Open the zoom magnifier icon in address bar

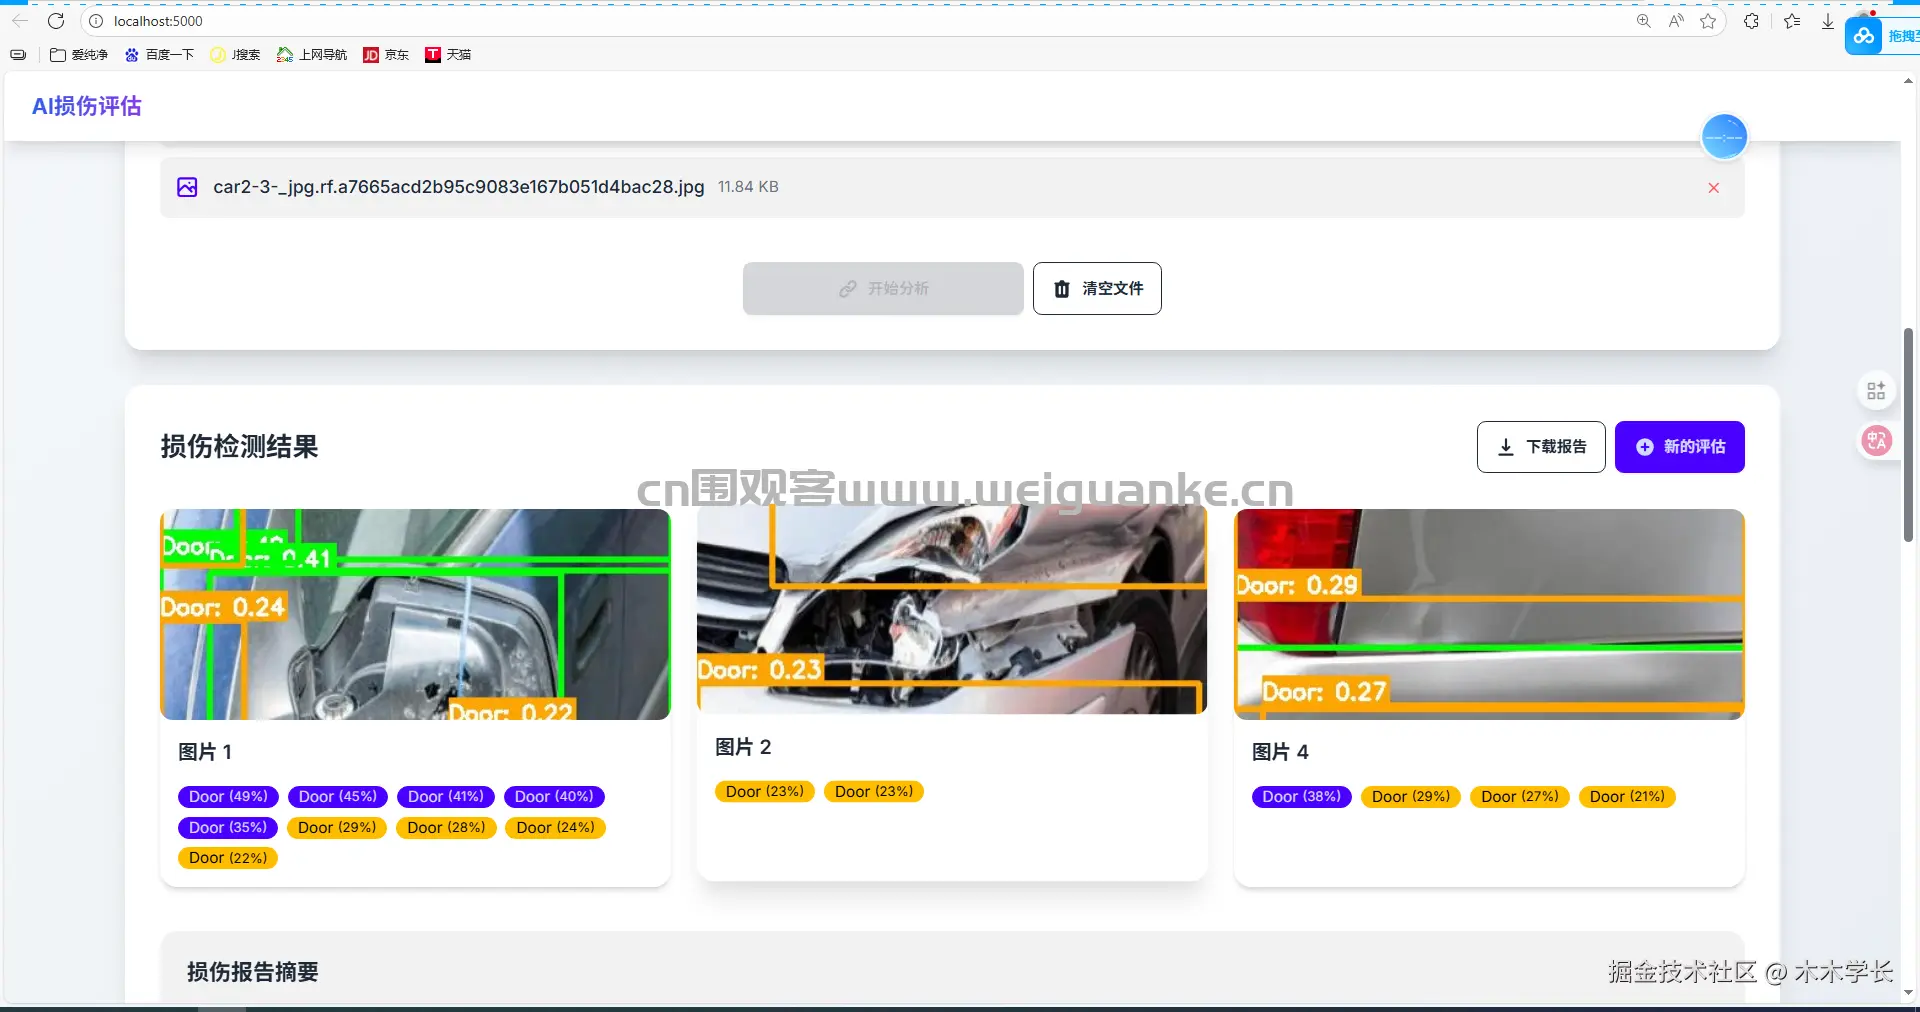1643,21
